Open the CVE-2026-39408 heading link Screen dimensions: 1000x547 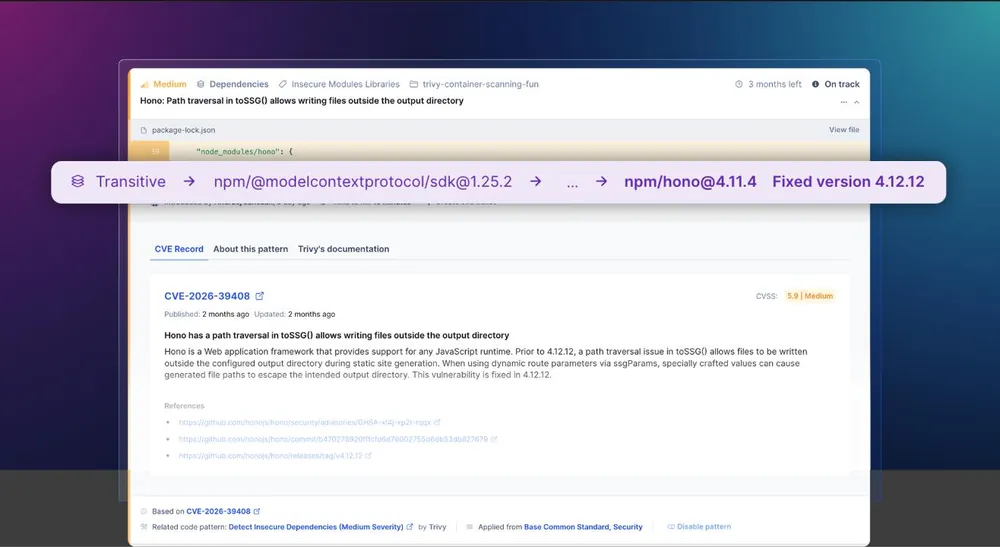pyautogui.click(x=207, y=296)
